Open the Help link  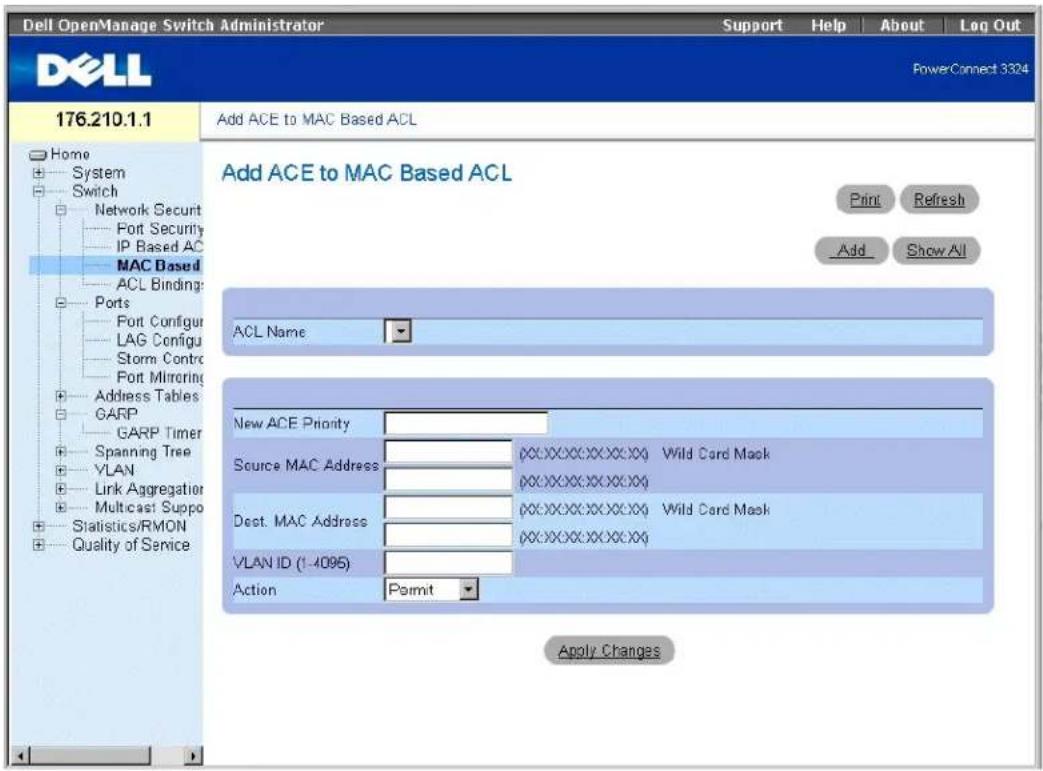pos(828,25)
